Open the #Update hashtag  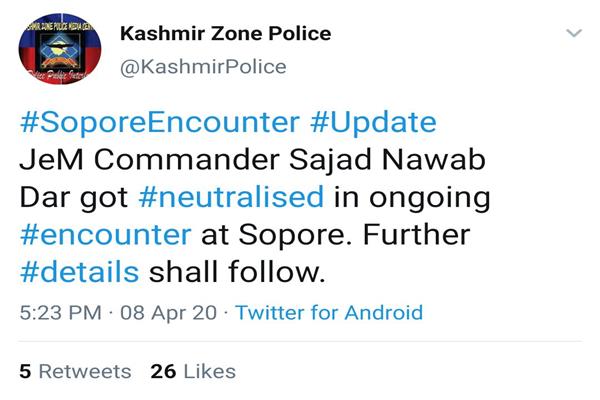tap(373, 123)
